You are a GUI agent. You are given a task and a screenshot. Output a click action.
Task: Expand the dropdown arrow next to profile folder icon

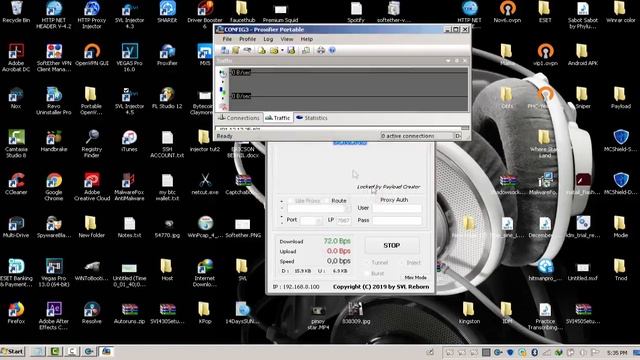[x=282, y=51]
